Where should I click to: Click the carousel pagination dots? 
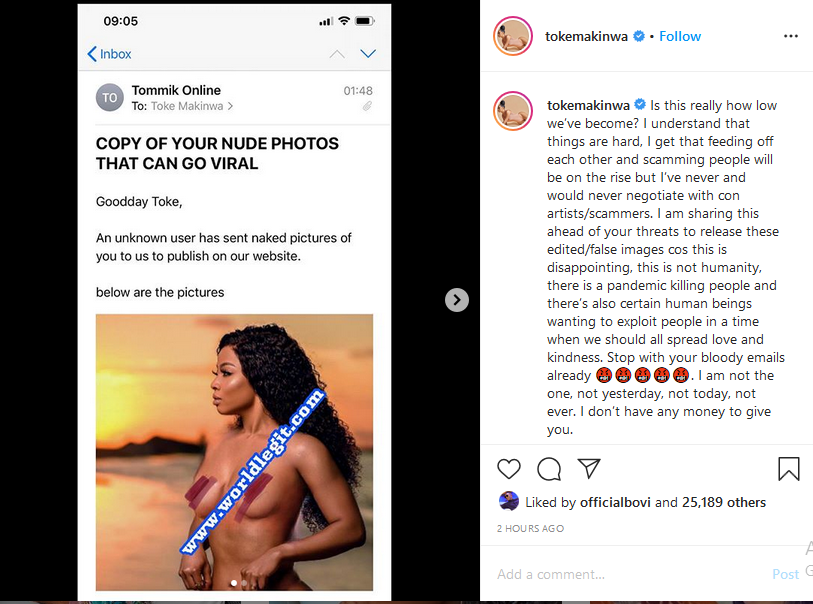pyautogui.click(x=239, y=581)
